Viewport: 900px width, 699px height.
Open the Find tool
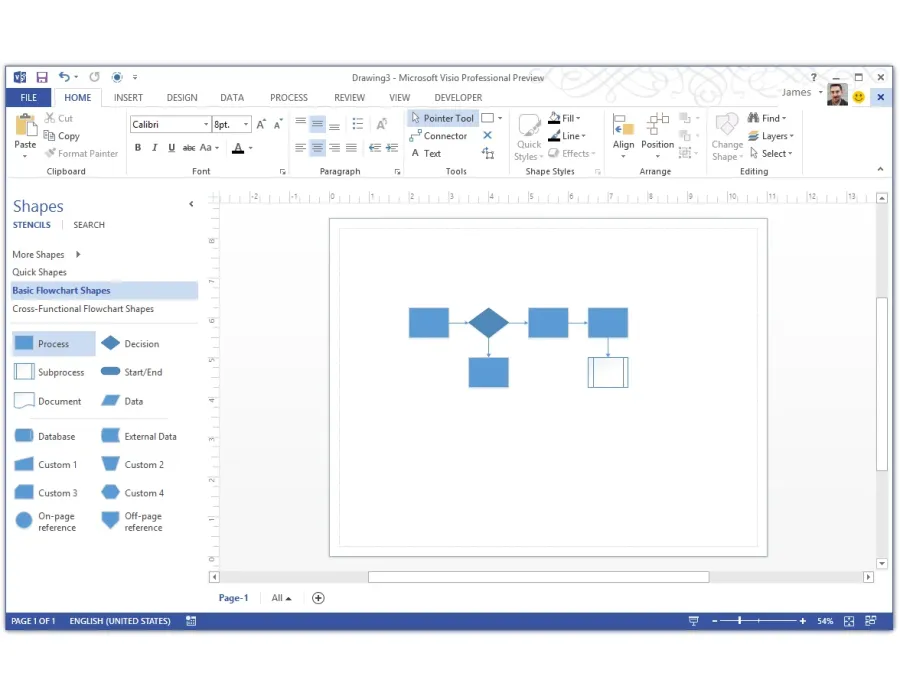tap(767, 118)
